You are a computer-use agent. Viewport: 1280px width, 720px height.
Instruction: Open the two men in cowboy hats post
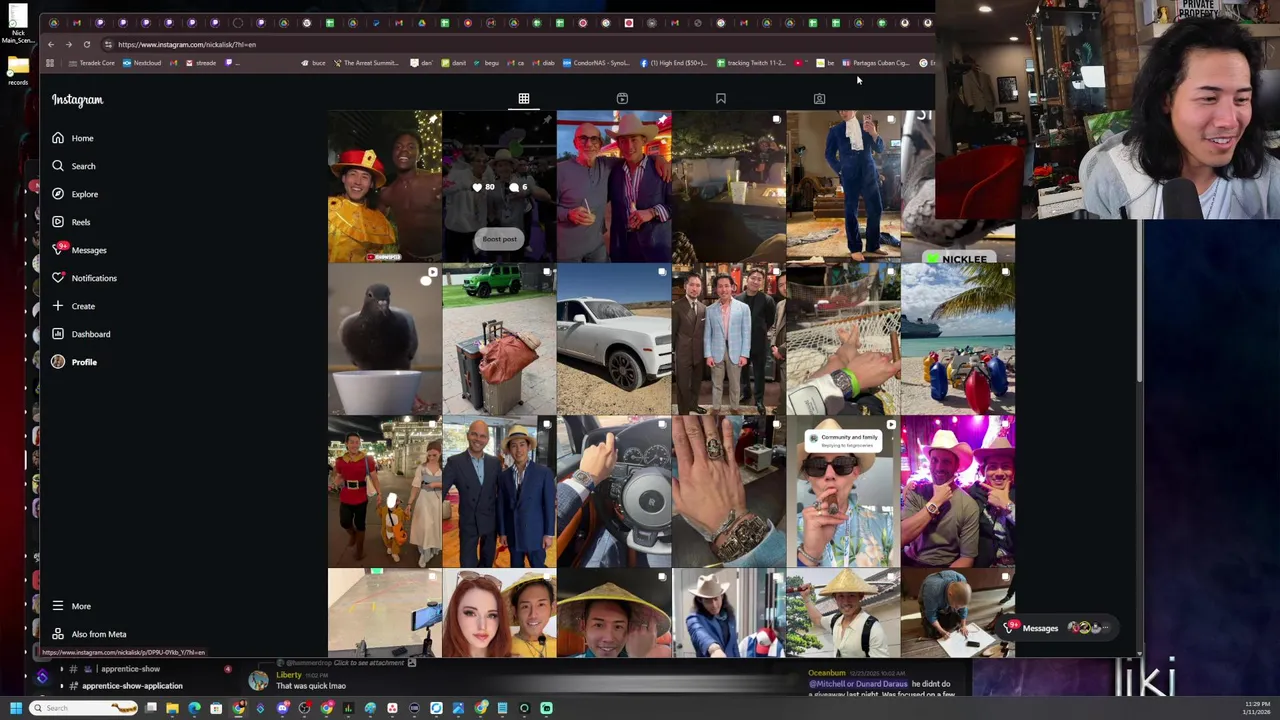pyautogui.click(x=614, y=186)
